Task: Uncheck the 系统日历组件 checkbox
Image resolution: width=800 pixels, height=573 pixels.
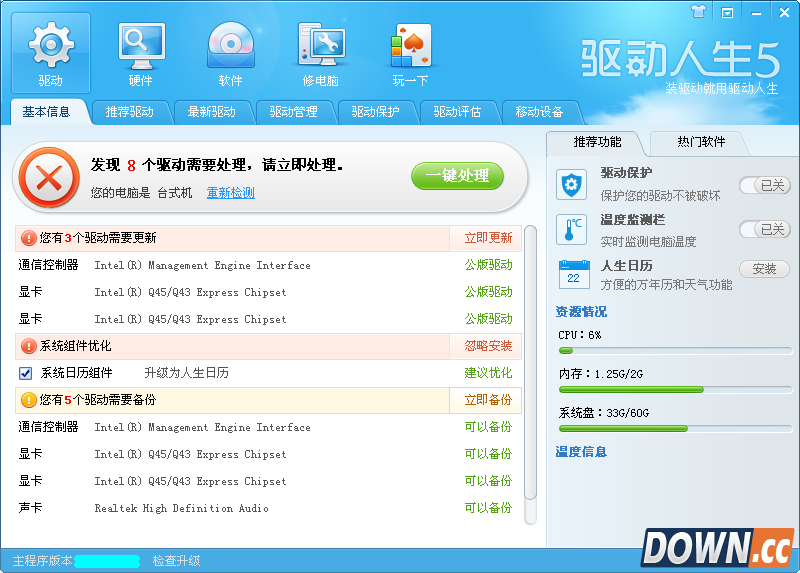Action: (26, 373)
